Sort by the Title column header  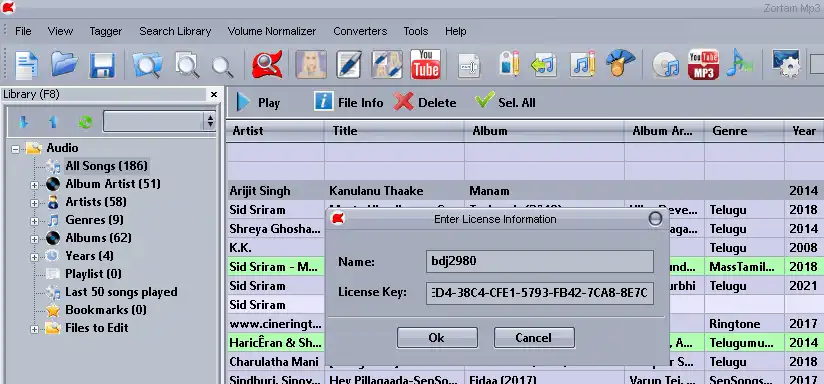pos(395,131)
